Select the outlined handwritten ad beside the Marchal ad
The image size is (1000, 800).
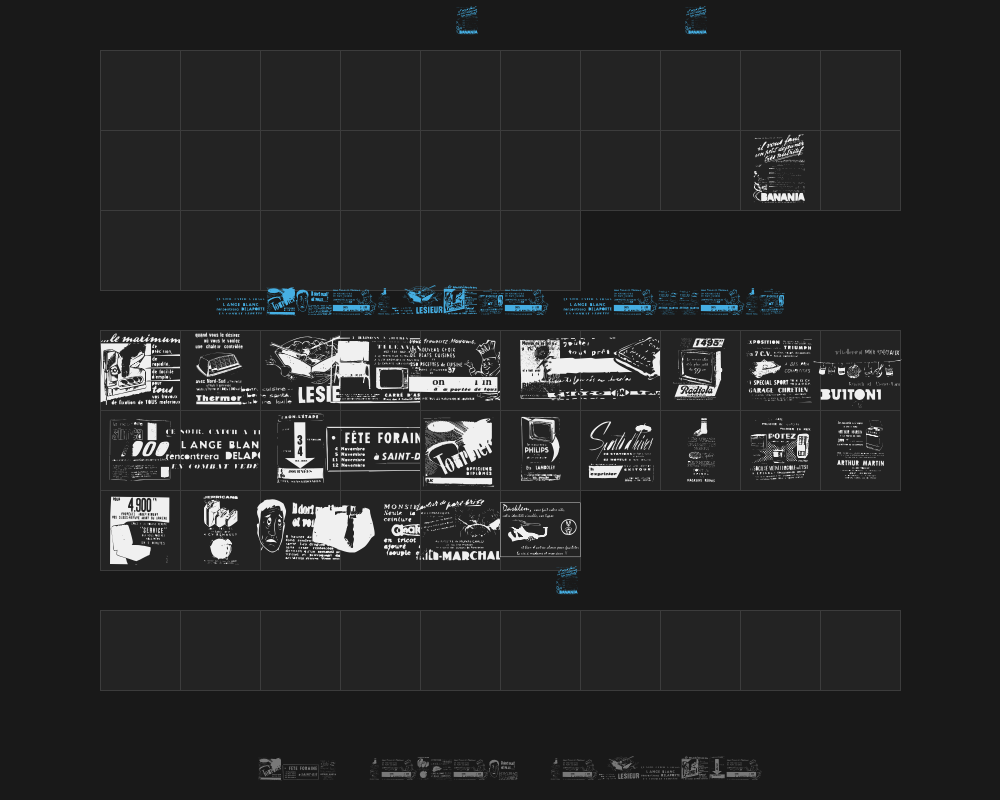(540, 530)
